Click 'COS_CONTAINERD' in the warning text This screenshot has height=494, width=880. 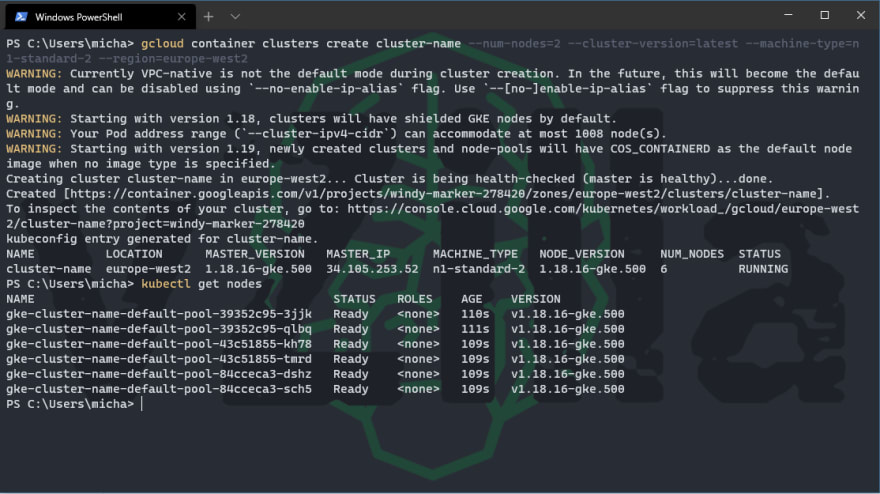660,149
